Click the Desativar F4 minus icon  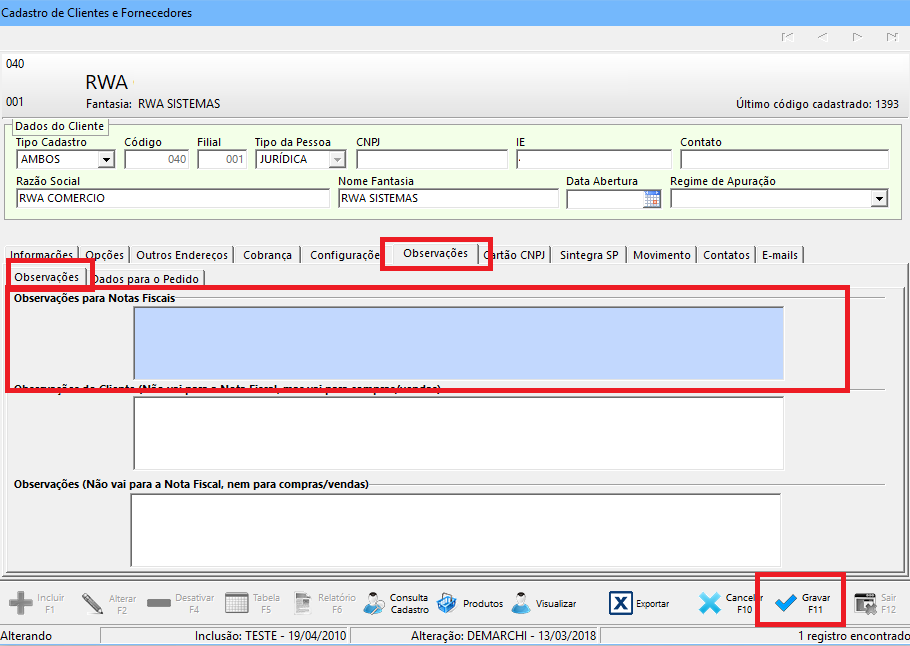(x=158, y=603)
